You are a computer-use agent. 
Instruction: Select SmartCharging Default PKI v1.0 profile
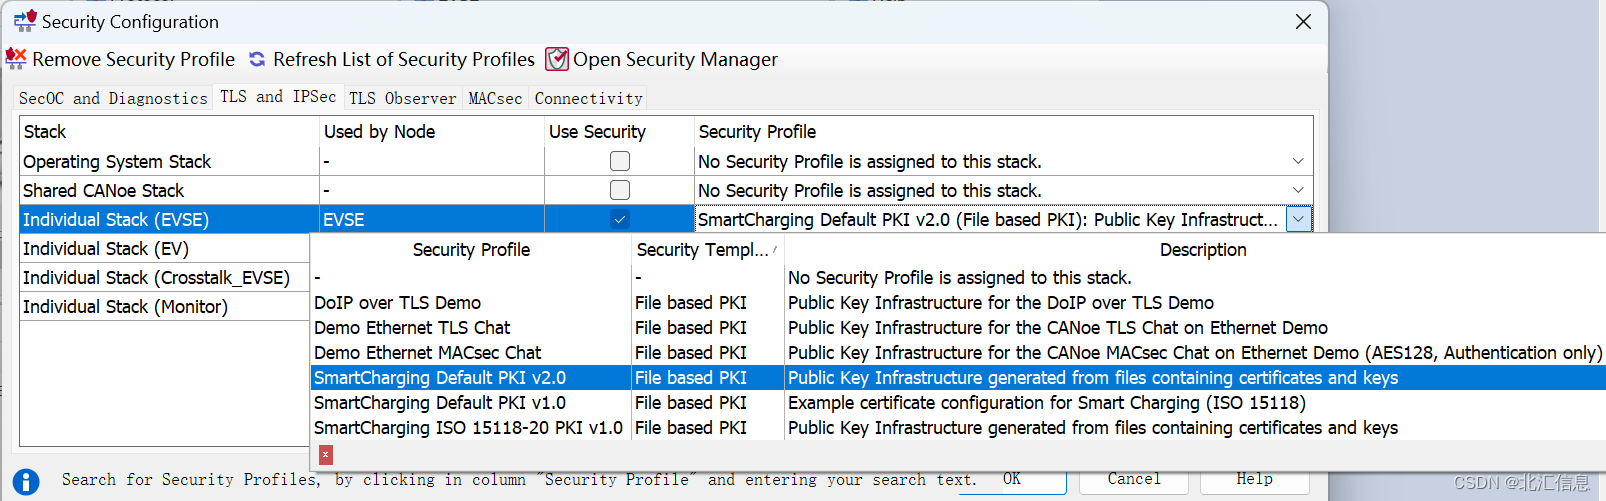click(x=958, y=402)
